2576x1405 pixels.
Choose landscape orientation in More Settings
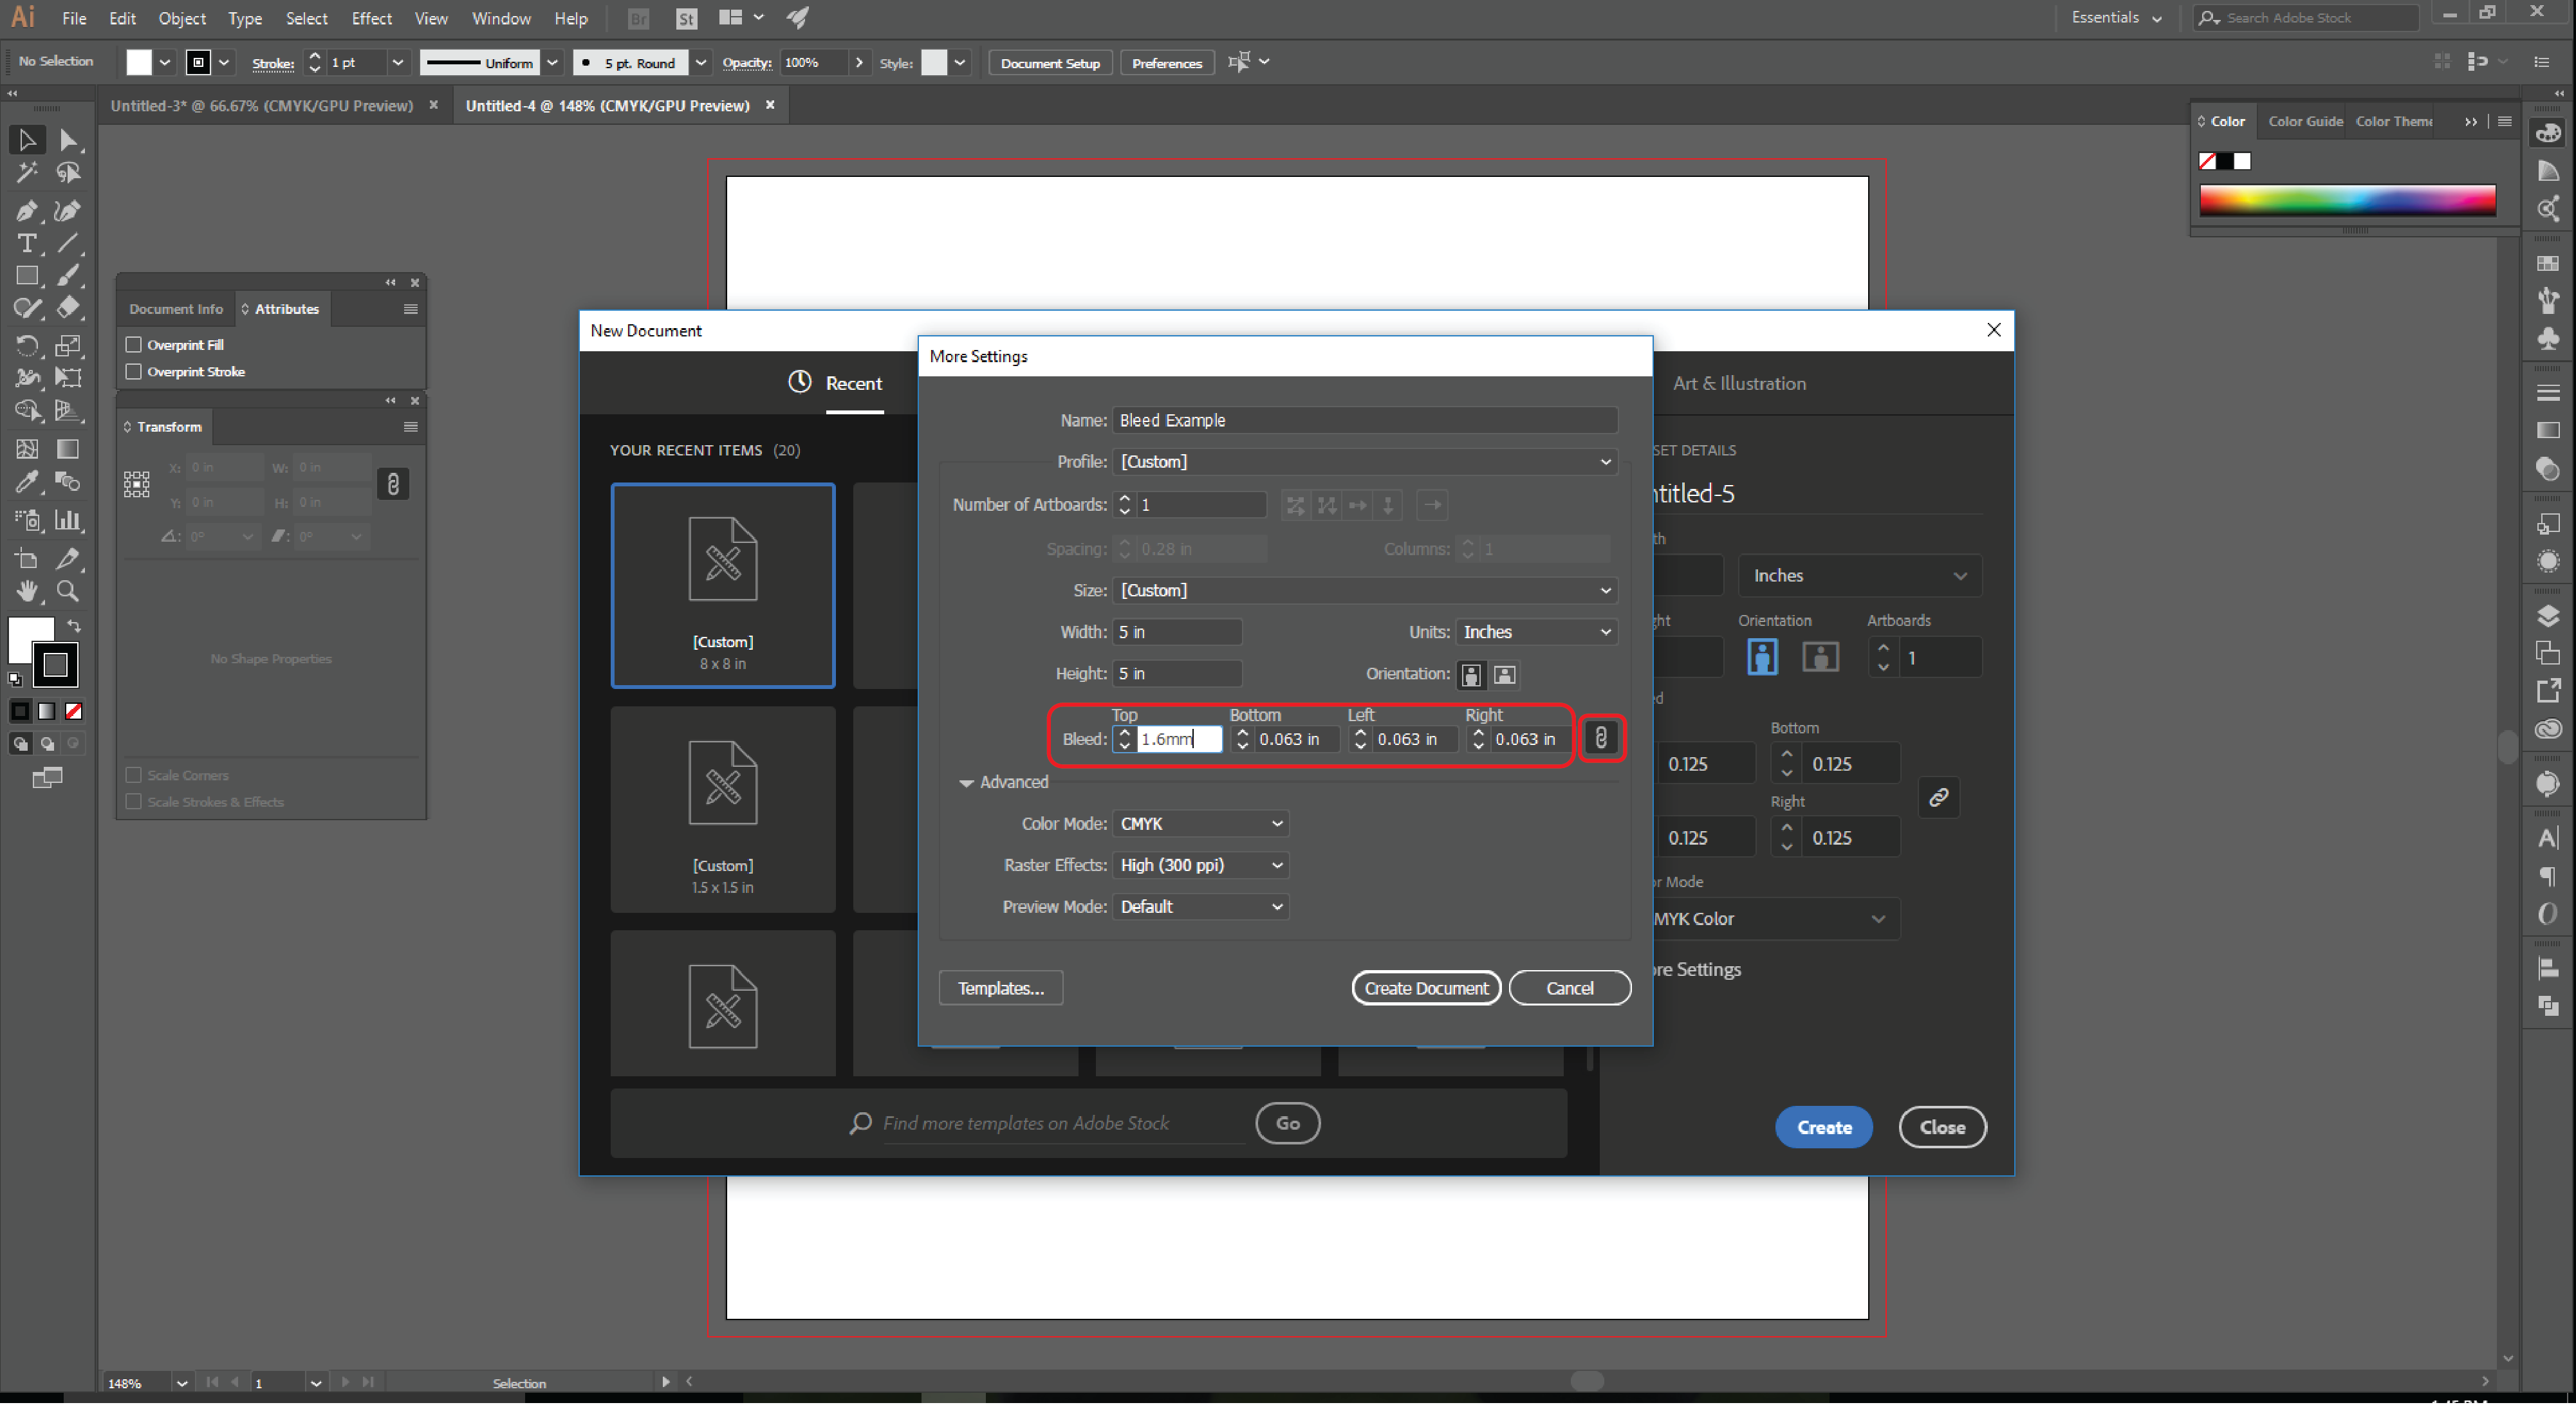click(1505, 675)
